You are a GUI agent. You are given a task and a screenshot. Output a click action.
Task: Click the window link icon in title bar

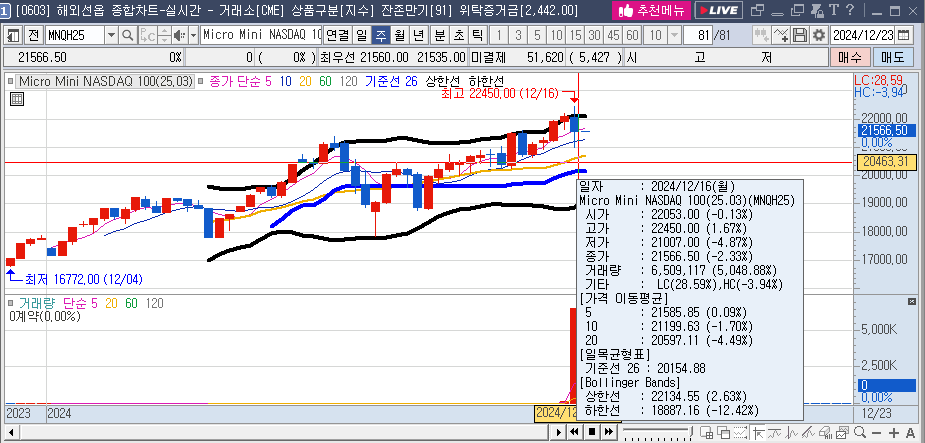pyautogui.click(x=757, y=10)
